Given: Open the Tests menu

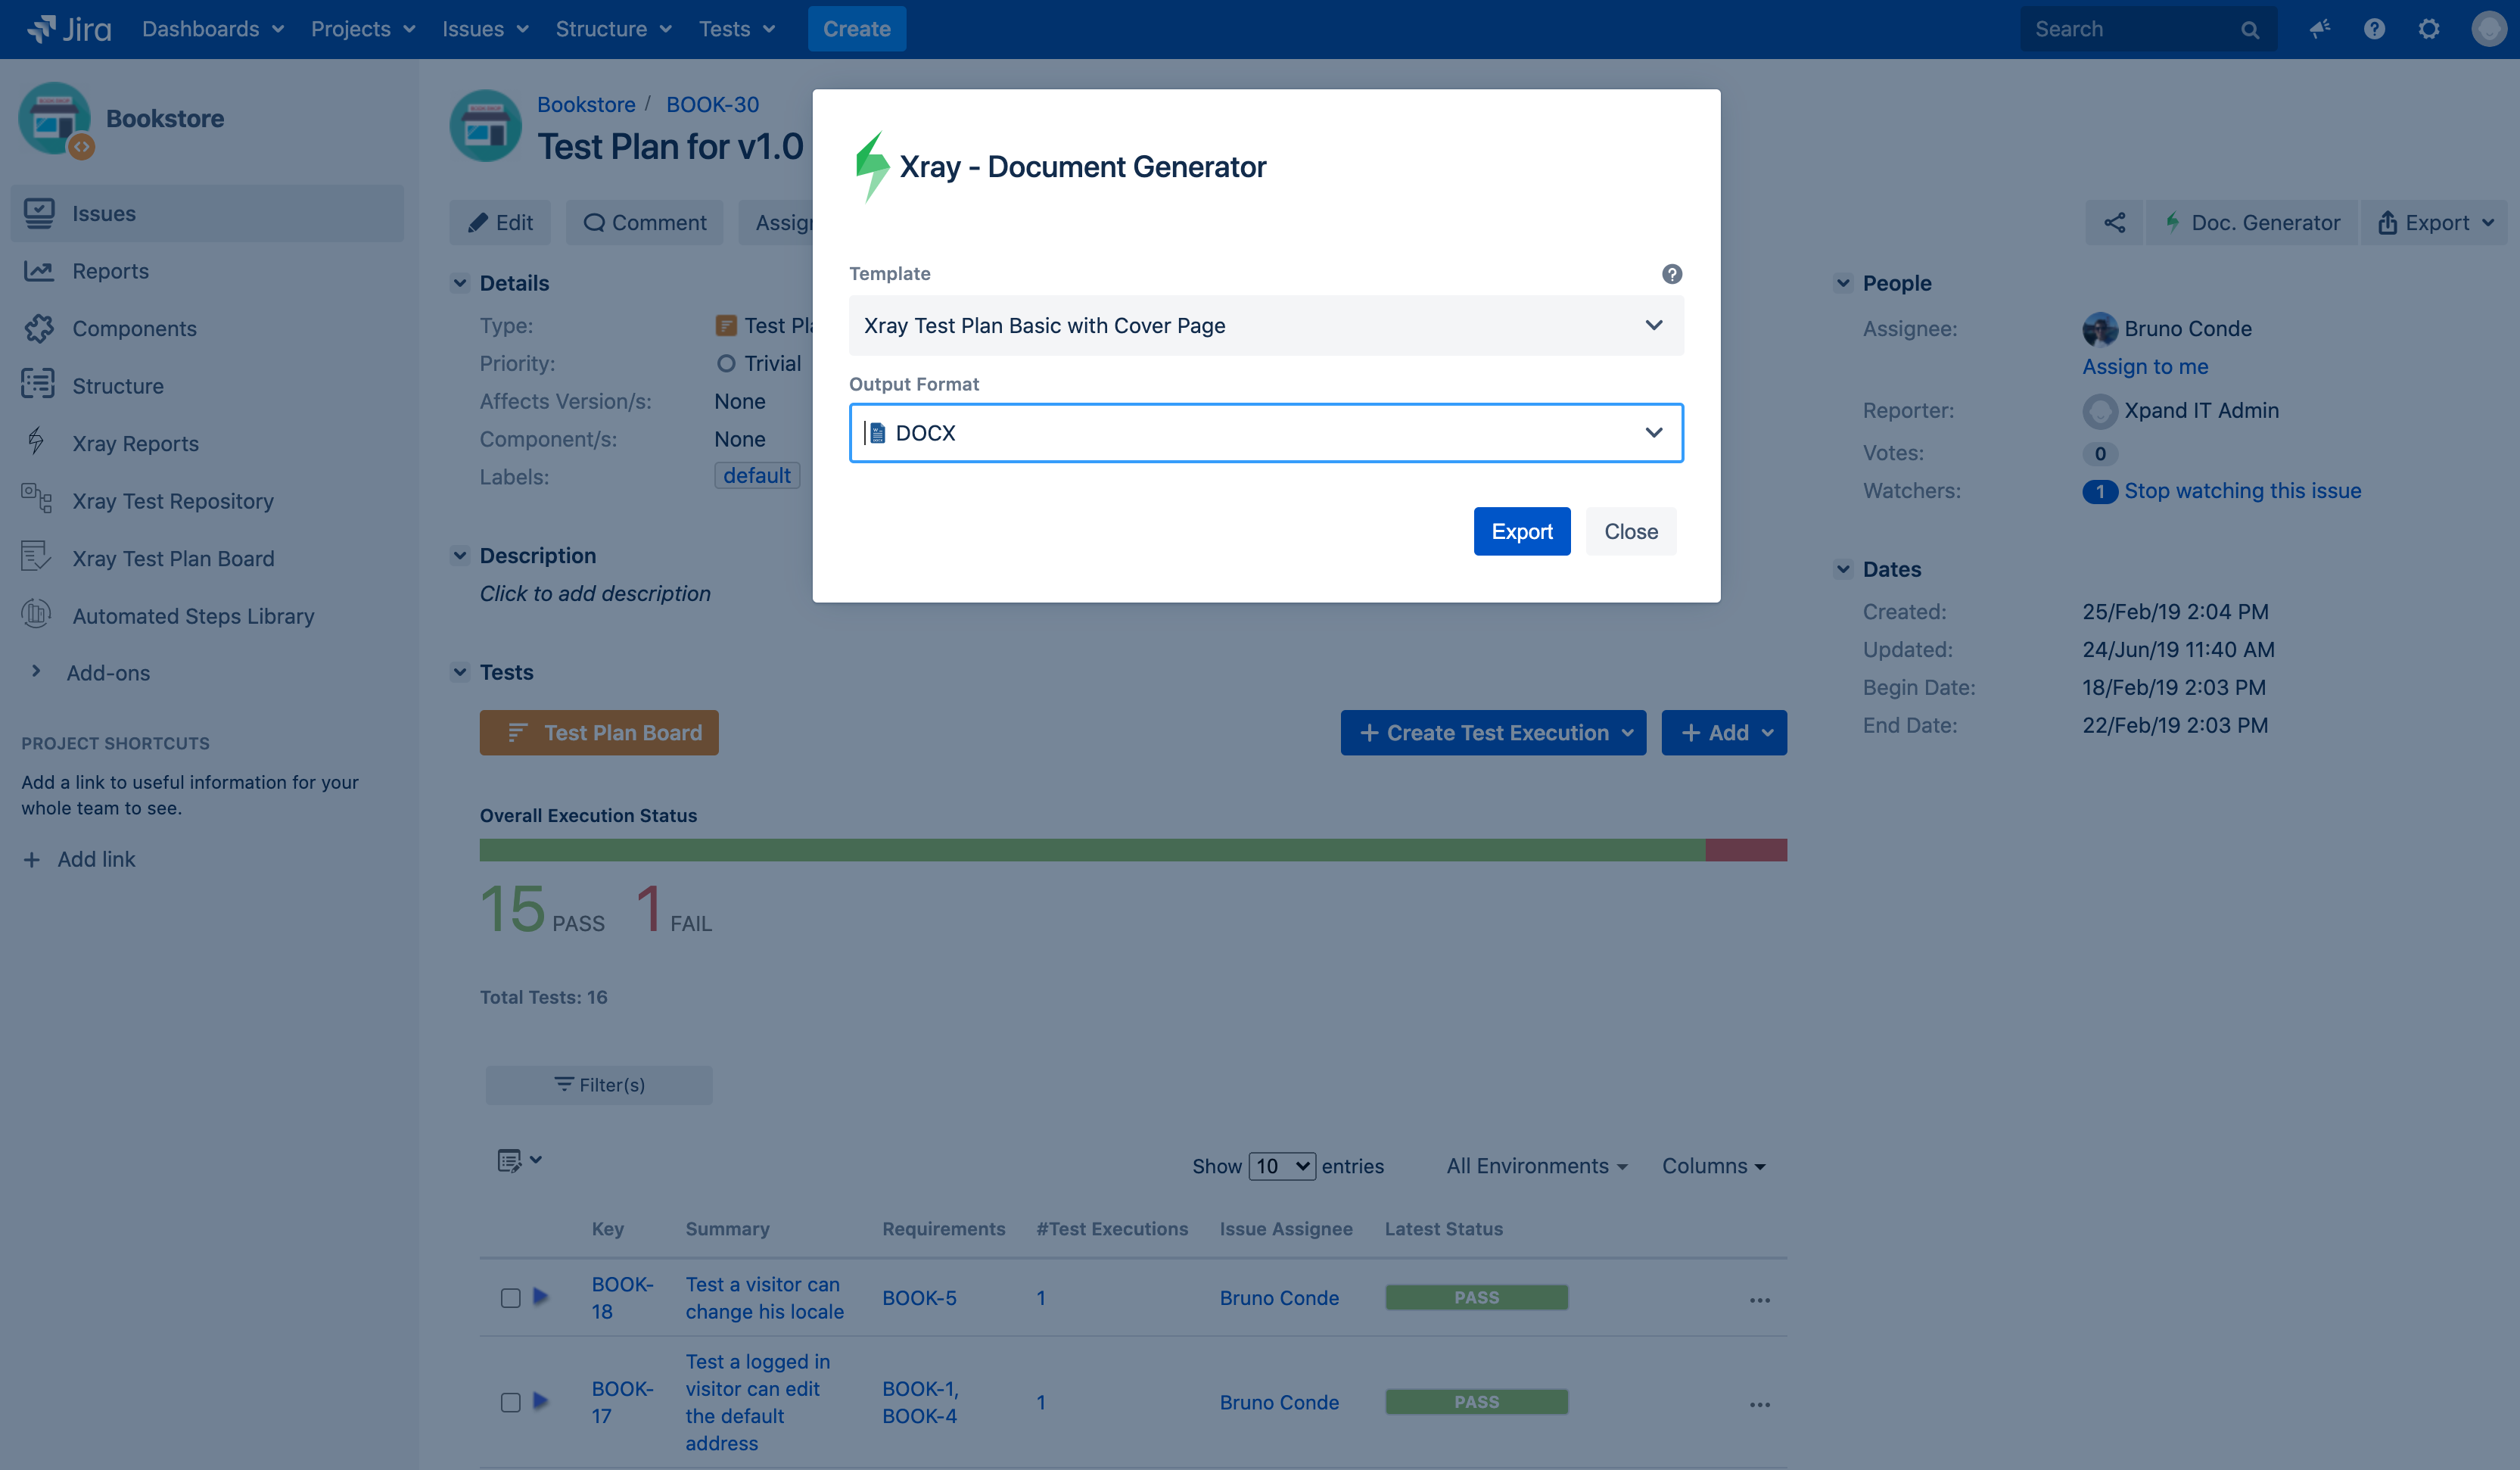Looking at the screenshot, I should click(x=737, y=29).
